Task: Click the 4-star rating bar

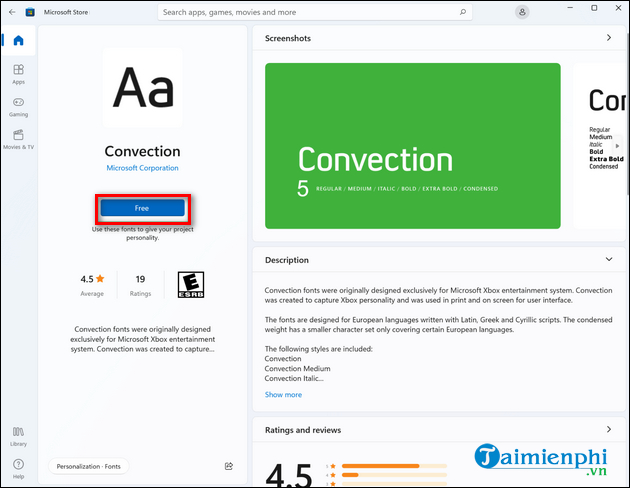Action: point(394,475)
